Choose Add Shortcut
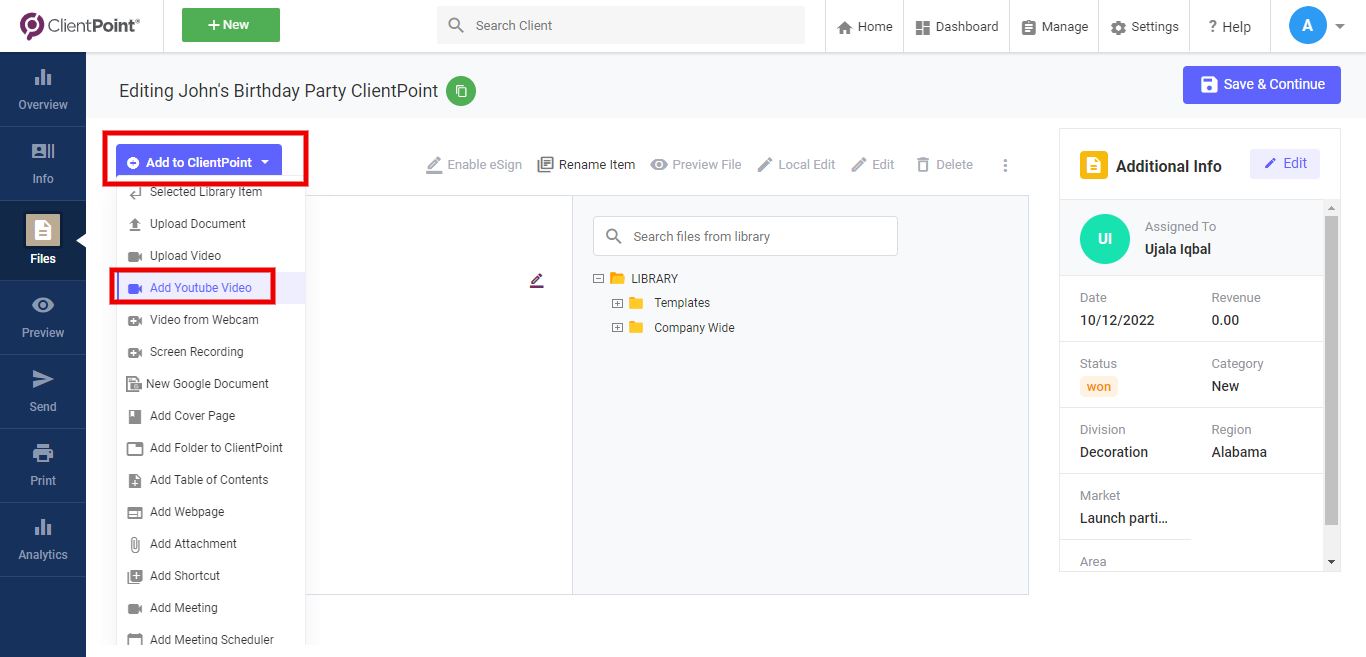Viewport: 1366px width, 657px height. (211, 576)
